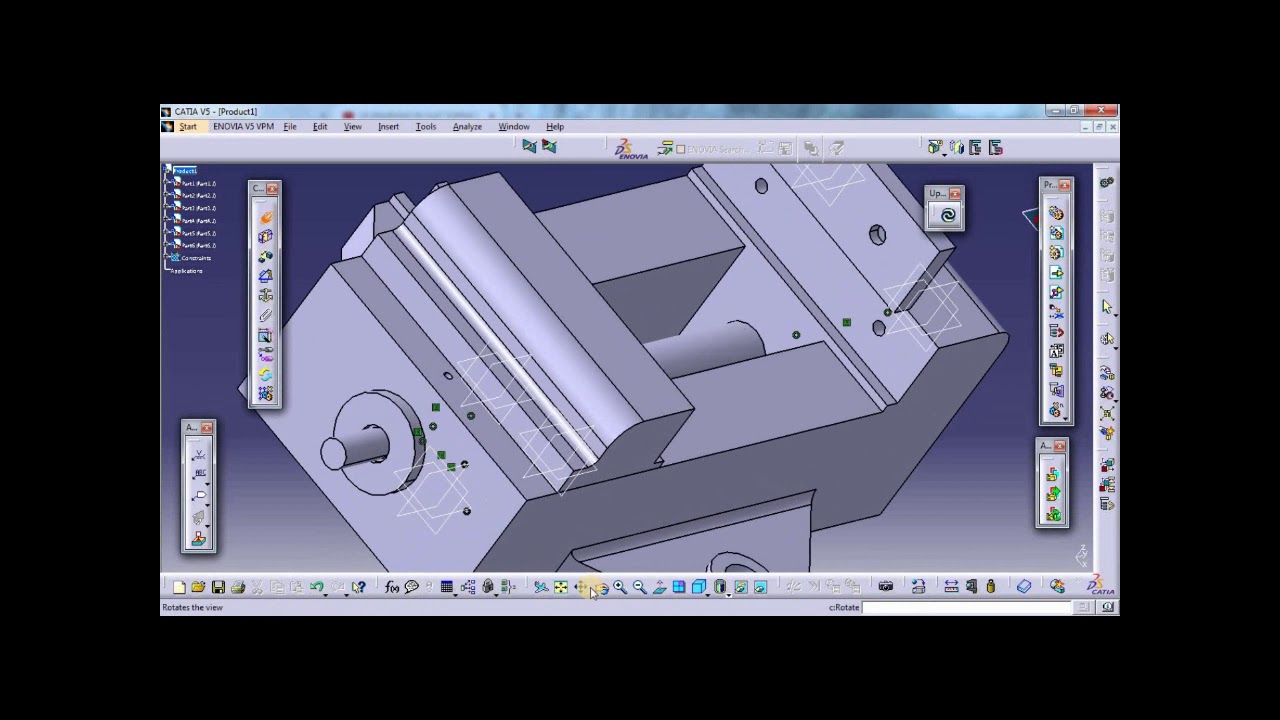
Task: Select Applications node in tree
Action: pos(187,271)
